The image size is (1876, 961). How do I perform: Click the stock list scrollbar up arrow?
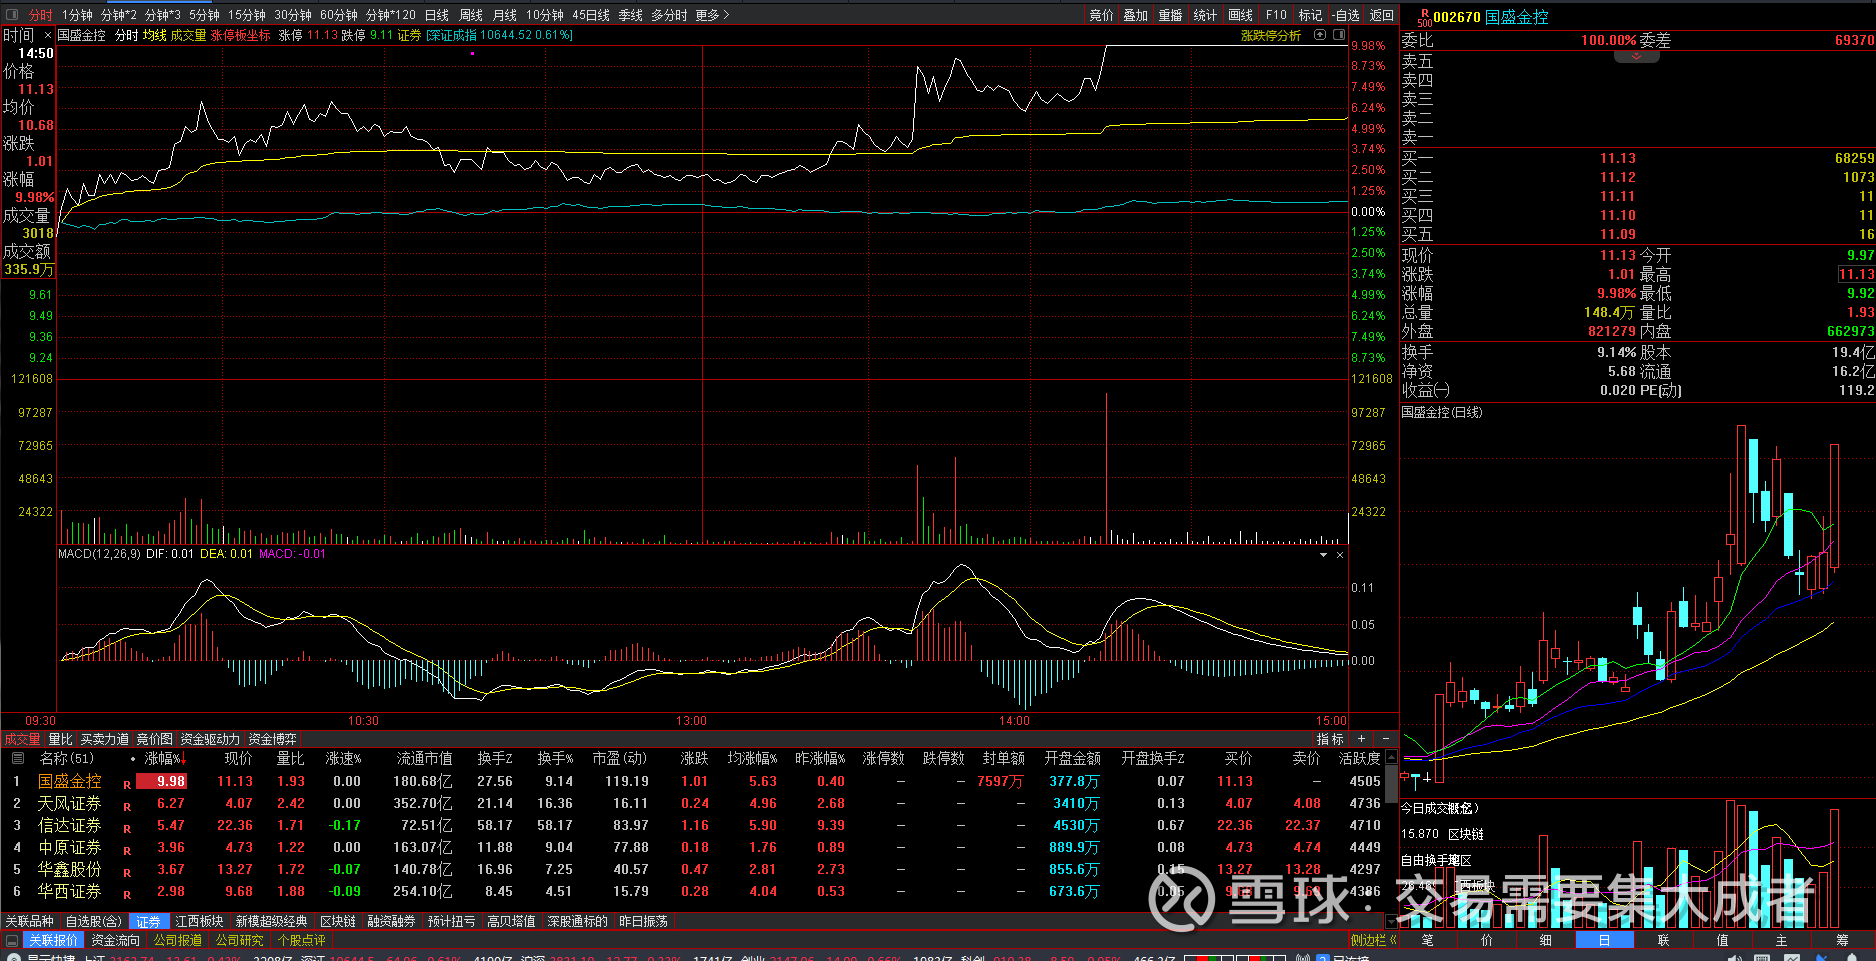point(1391,759)
